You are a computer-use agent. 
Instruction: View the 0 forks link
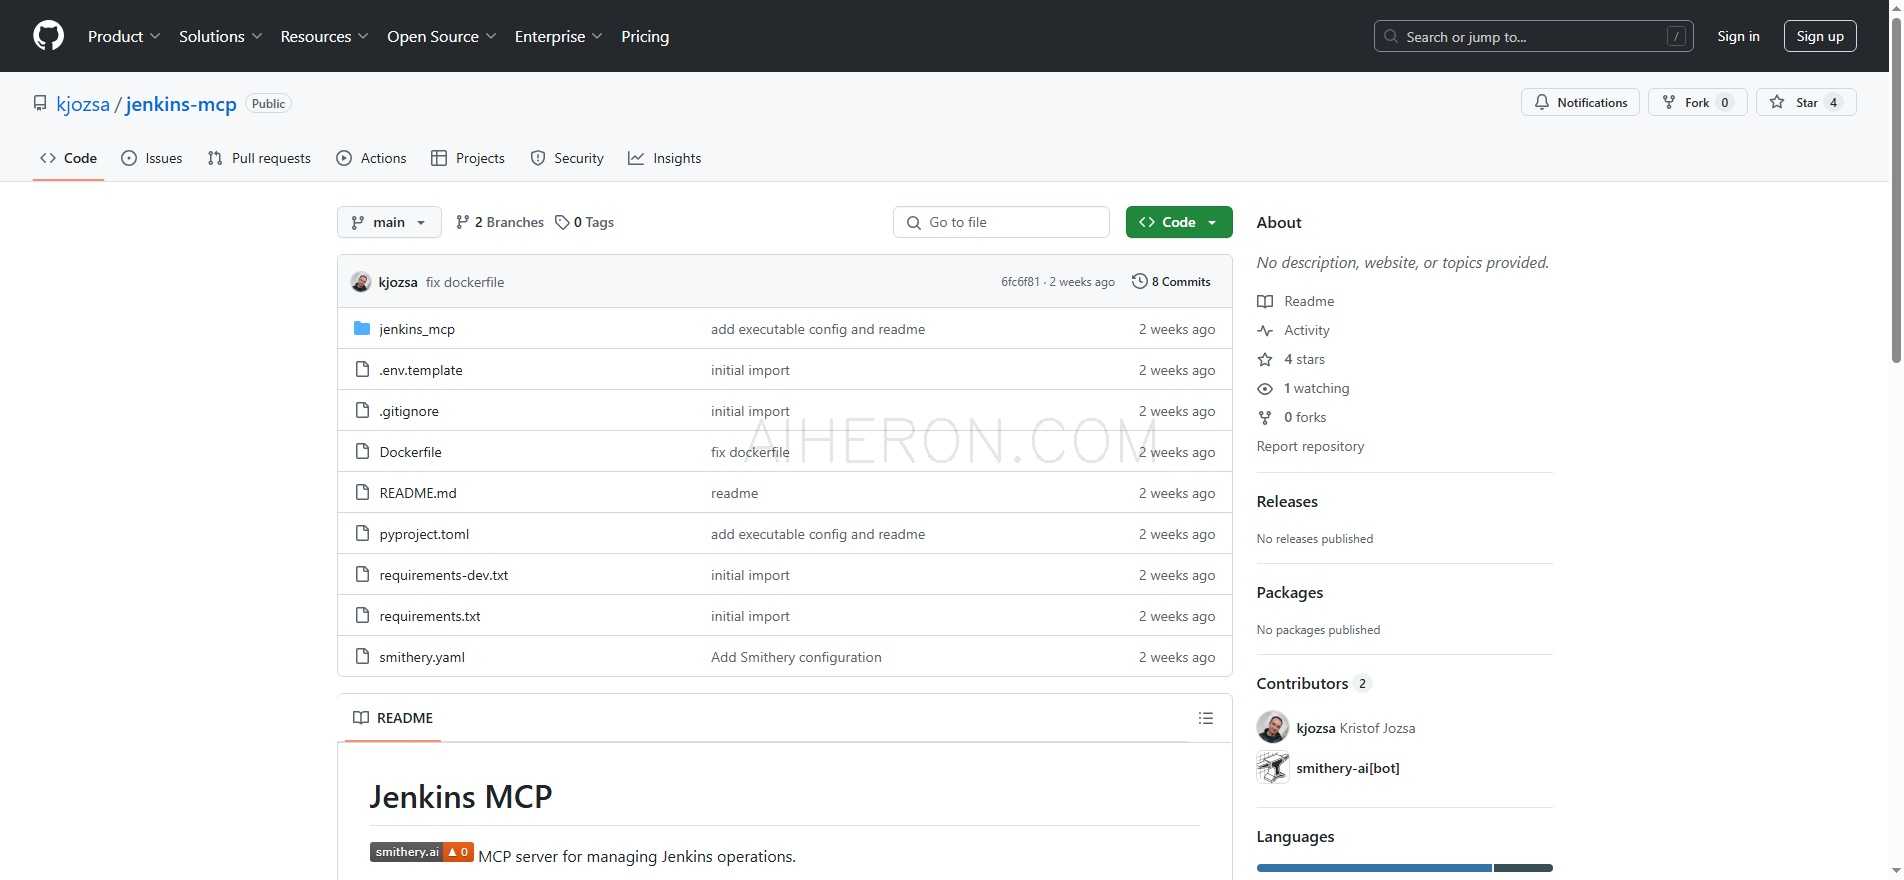pos(1305,417)
